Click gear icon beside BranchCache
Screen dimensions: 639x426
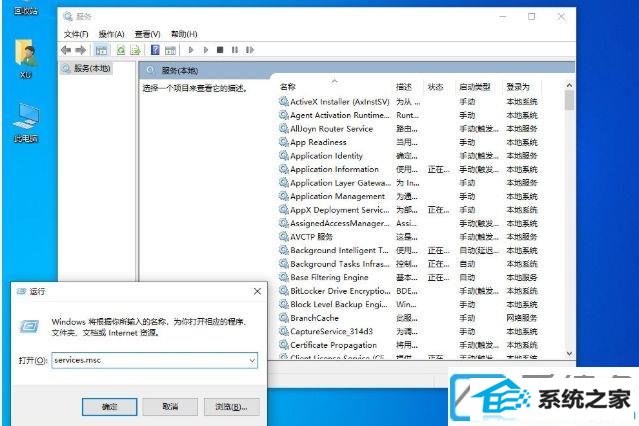point(284,318)
